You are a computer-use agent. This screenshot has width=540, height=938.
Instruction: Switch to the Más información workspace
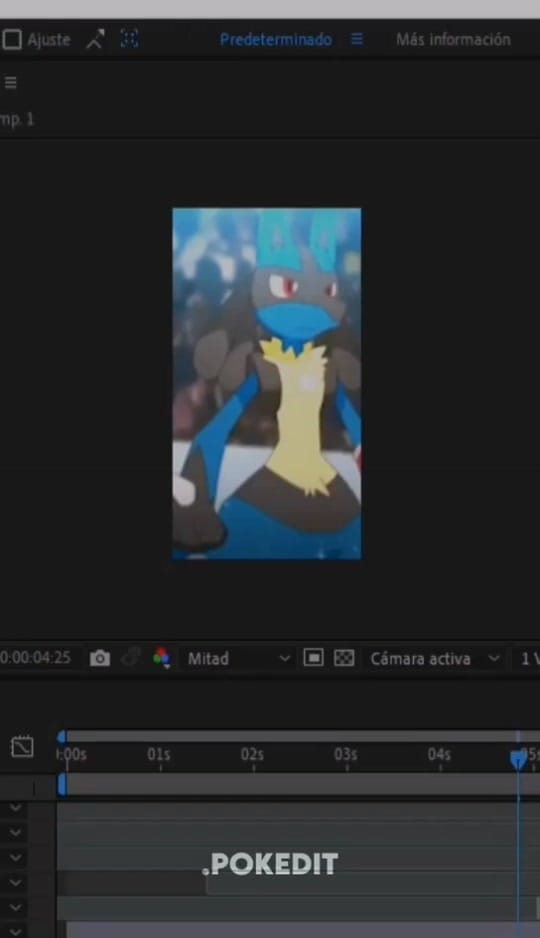(x=453, y=39)
